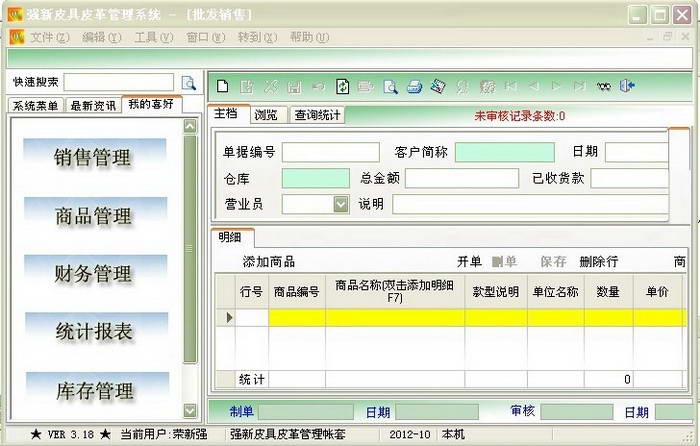The image size is (700, 446).
Task: Switch to the 系统菜单 tab
Action: [36, 106]
